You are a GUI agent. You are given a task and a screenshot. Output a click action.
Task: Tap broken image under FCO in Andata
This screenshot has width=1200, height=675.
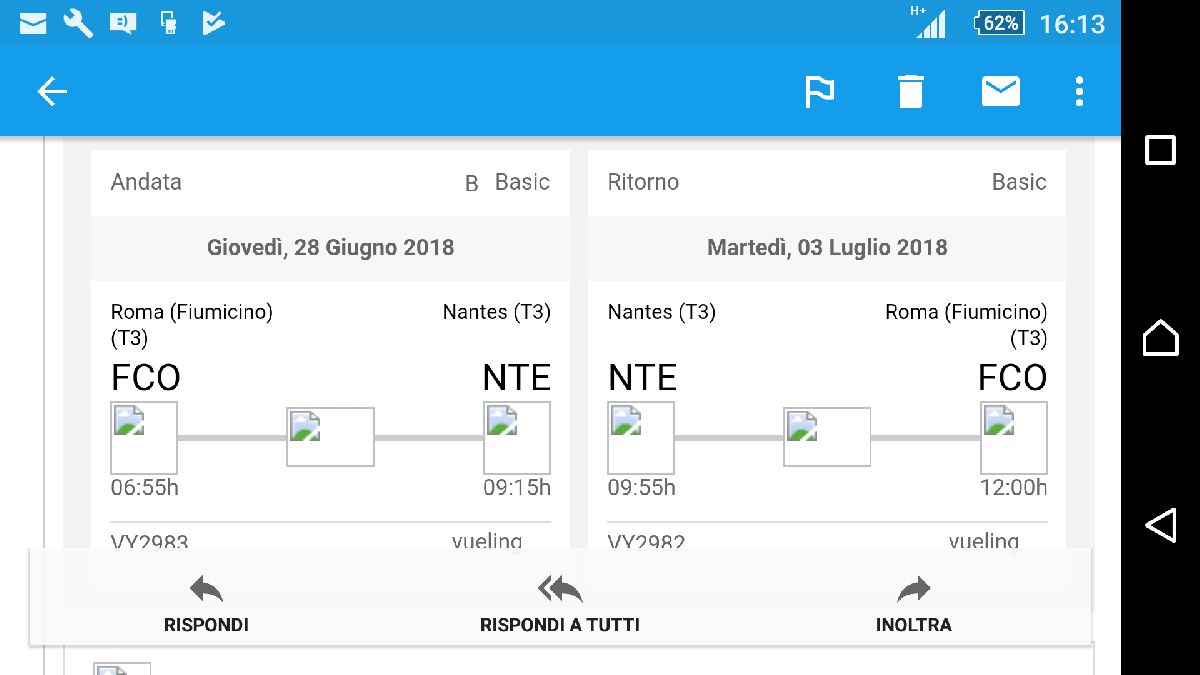point(144,438)
